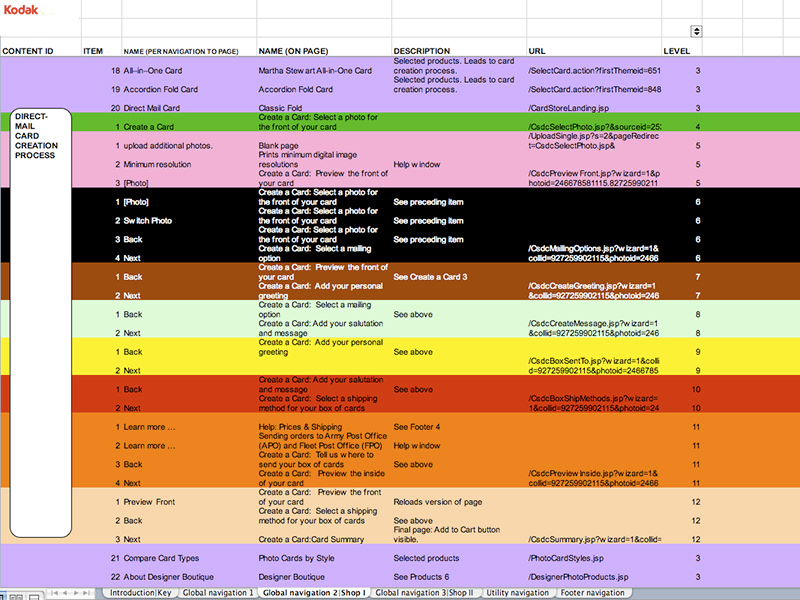Select the Minimum resolution cell
800x600 pixels.
pos(157,164)
